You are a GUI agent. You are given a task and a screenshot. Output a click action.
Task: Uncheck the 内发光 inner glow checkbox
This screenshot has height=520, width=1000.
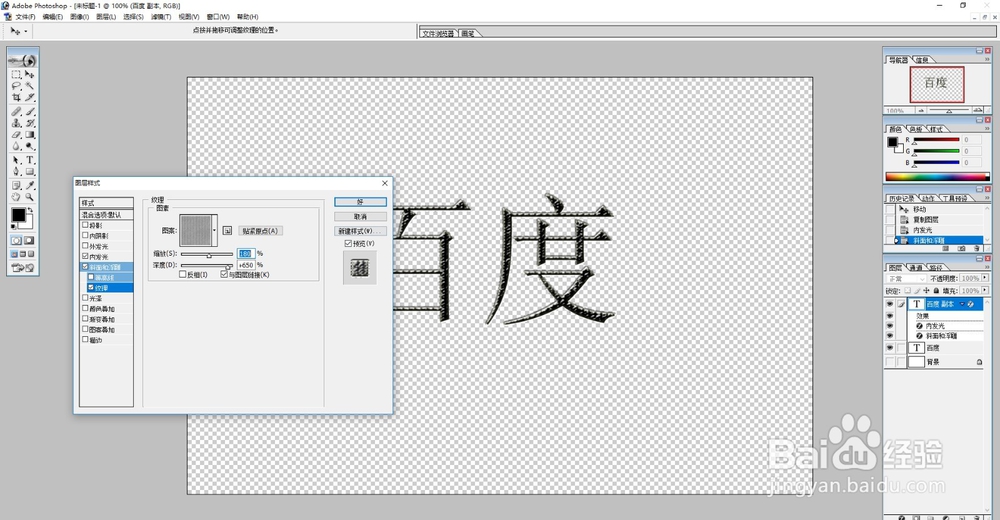tap(85, 256)
